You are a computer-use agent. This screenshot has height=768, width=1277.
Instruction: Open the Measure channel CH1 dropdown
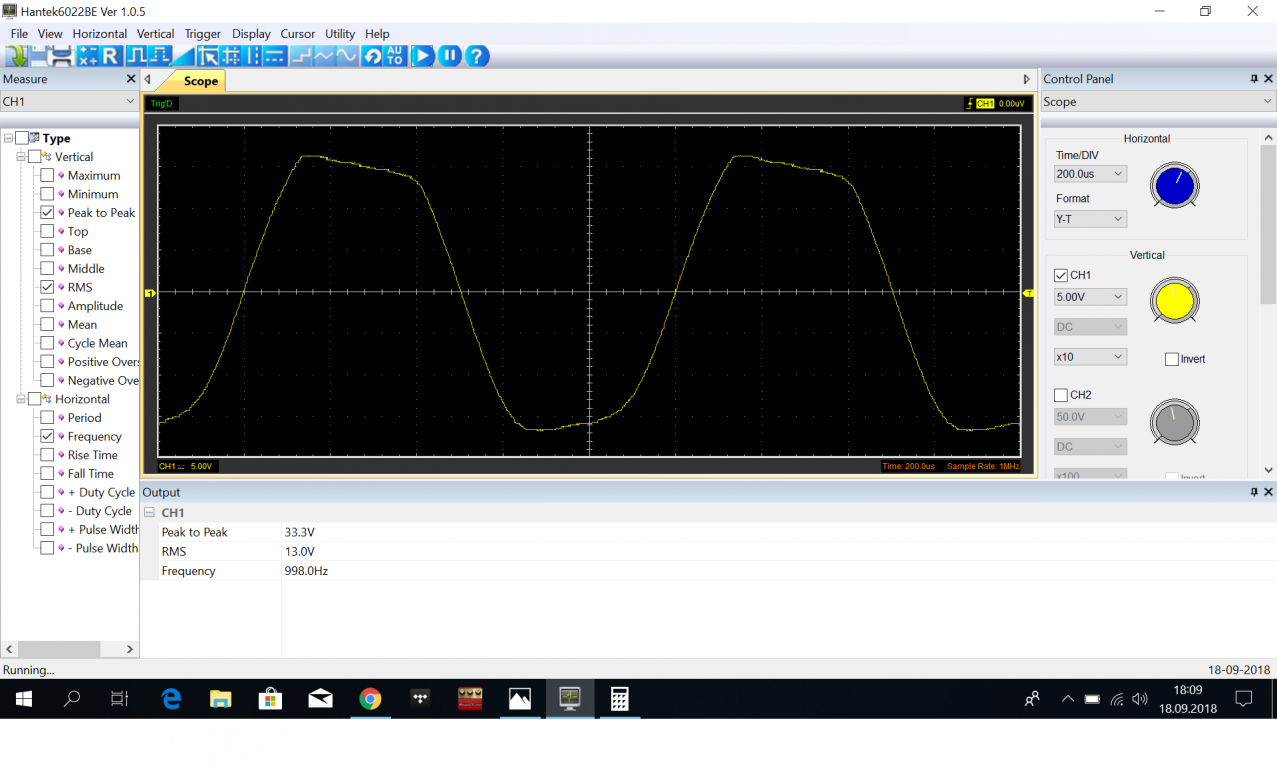pos(69,101)
